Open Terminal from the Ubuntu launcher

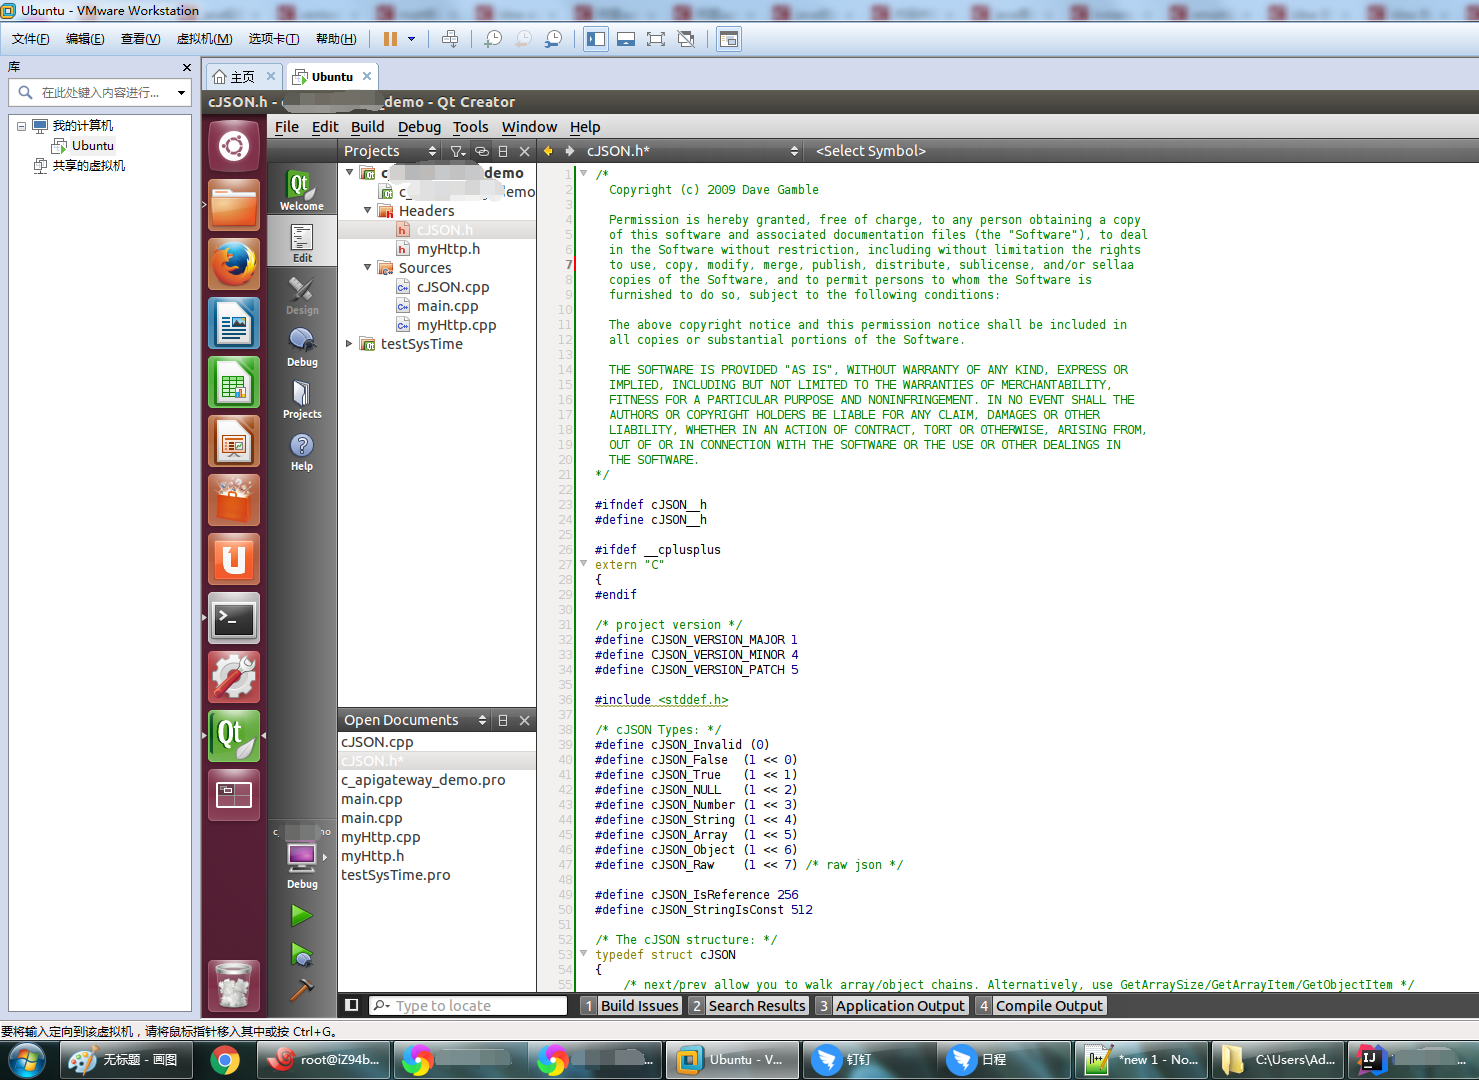tap(234, 619)
